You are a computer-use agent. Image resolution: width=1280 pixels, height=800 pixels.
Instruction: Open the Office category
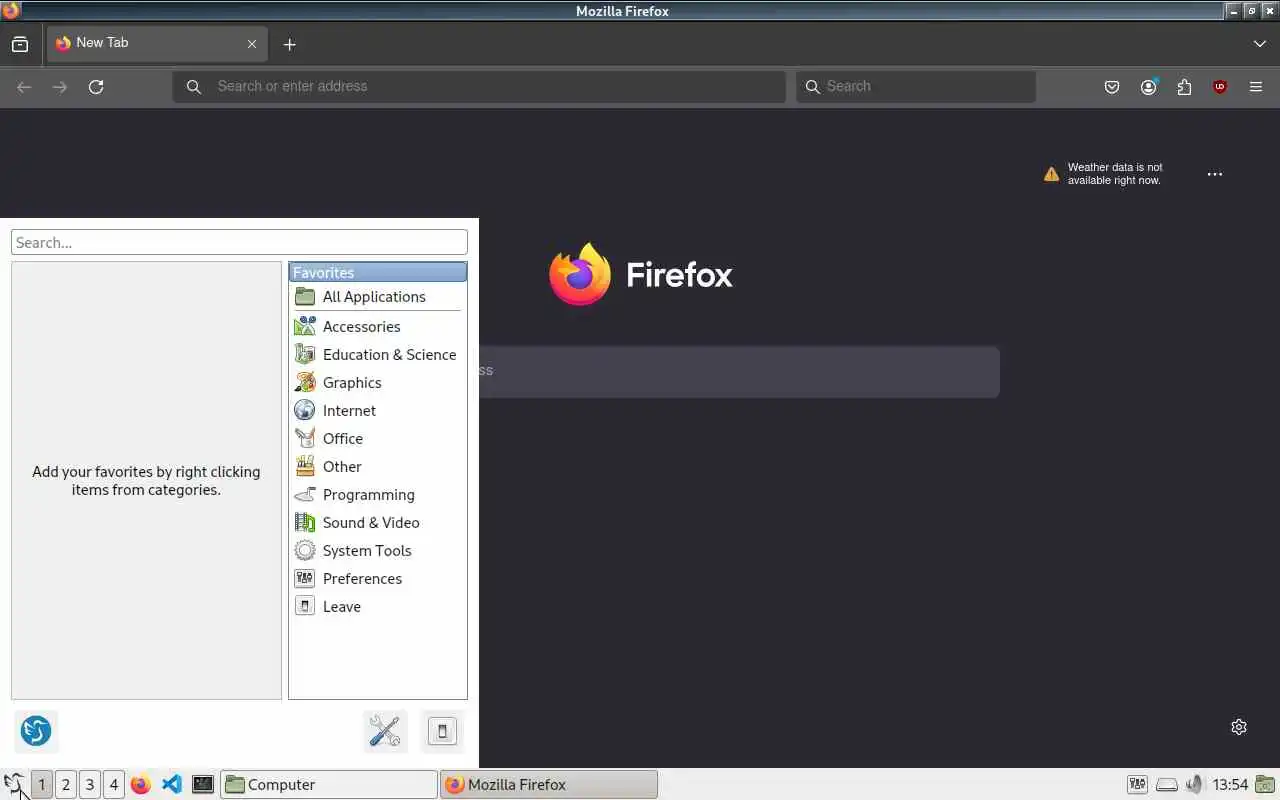[378, 439]
